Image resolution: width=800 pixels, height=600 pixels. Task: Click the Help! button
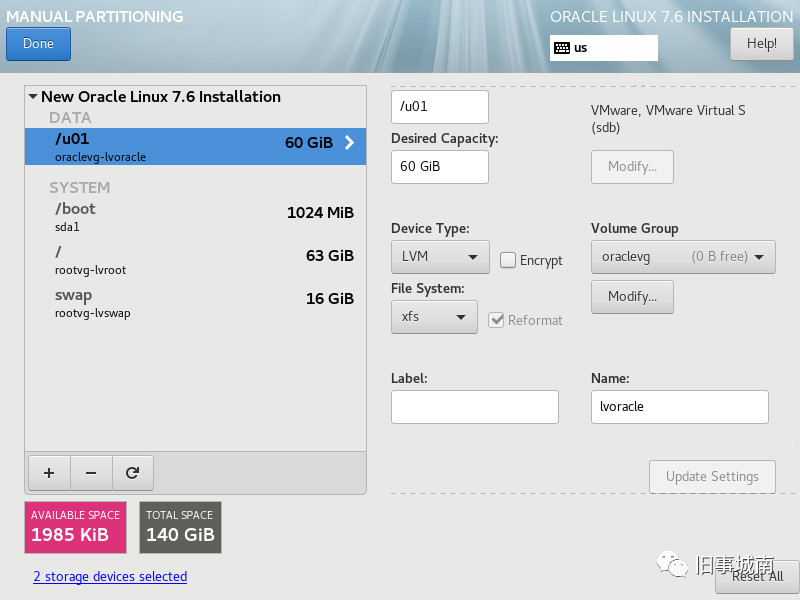(762, 44)
